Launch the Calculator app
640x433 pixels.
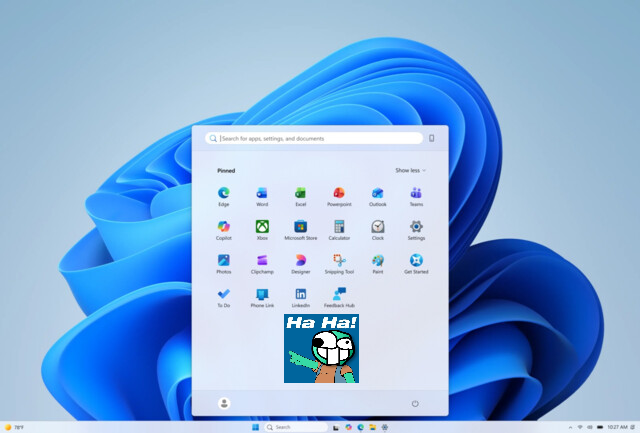[x=339, y=230]
